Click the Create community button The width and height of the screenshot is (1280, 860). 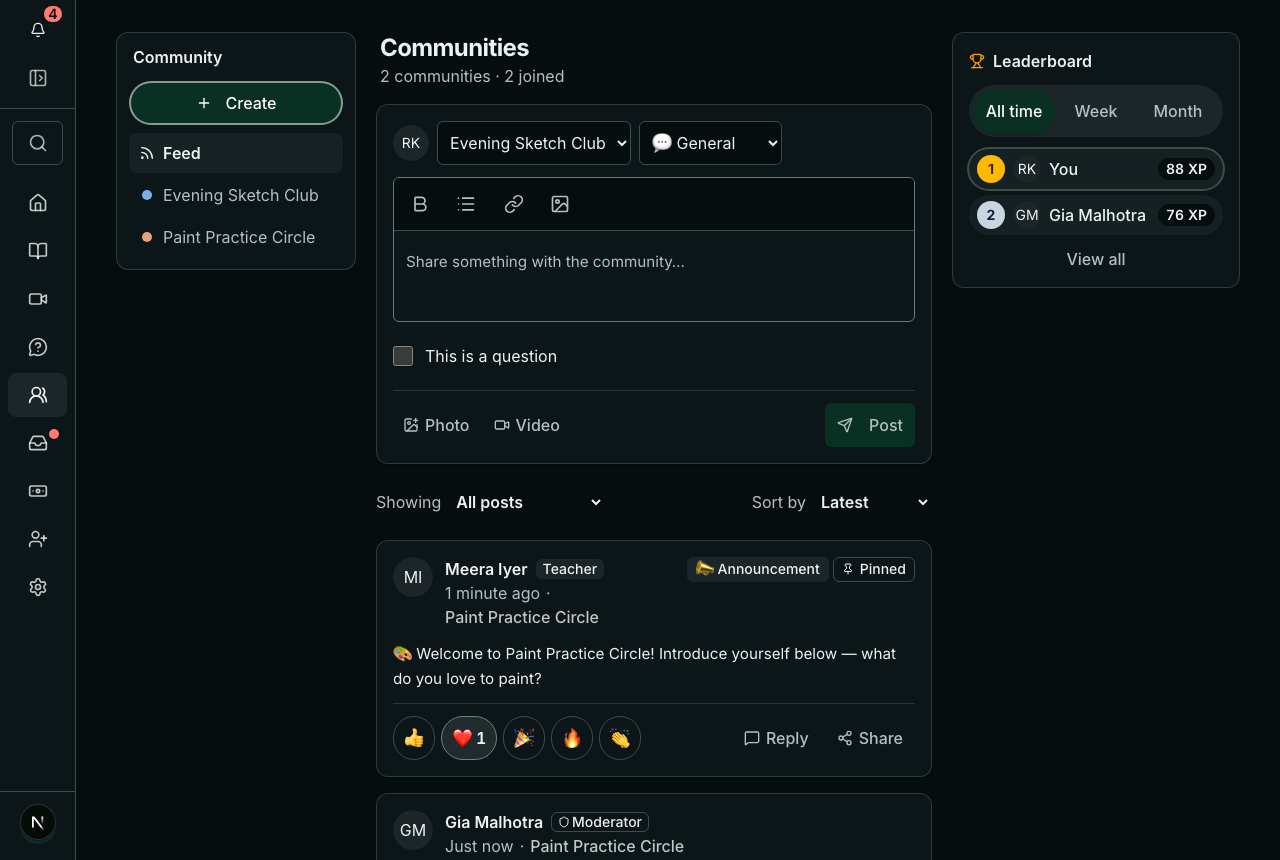(x=236, y=103)
